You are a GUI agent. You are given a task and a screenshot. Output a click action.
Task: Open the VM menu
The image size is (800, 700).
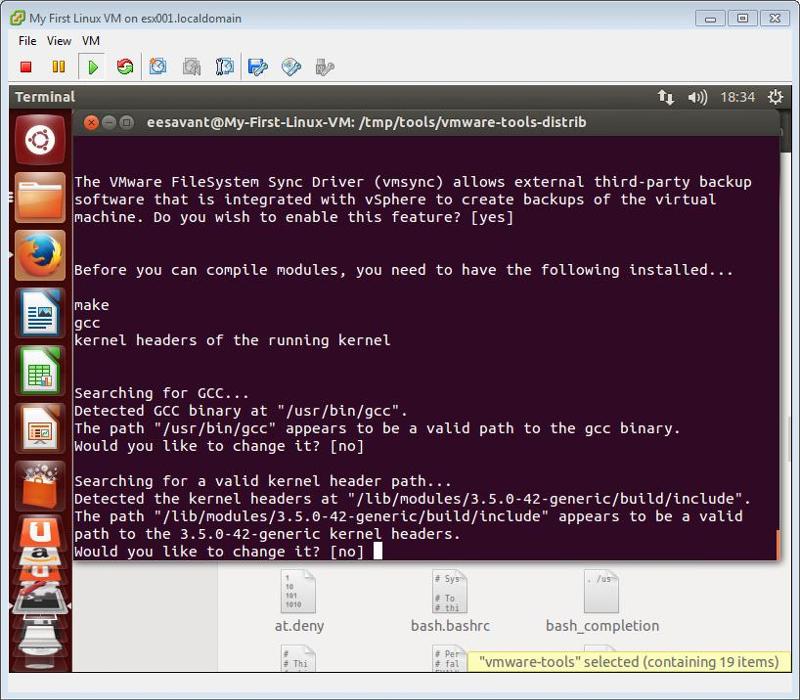91,41
